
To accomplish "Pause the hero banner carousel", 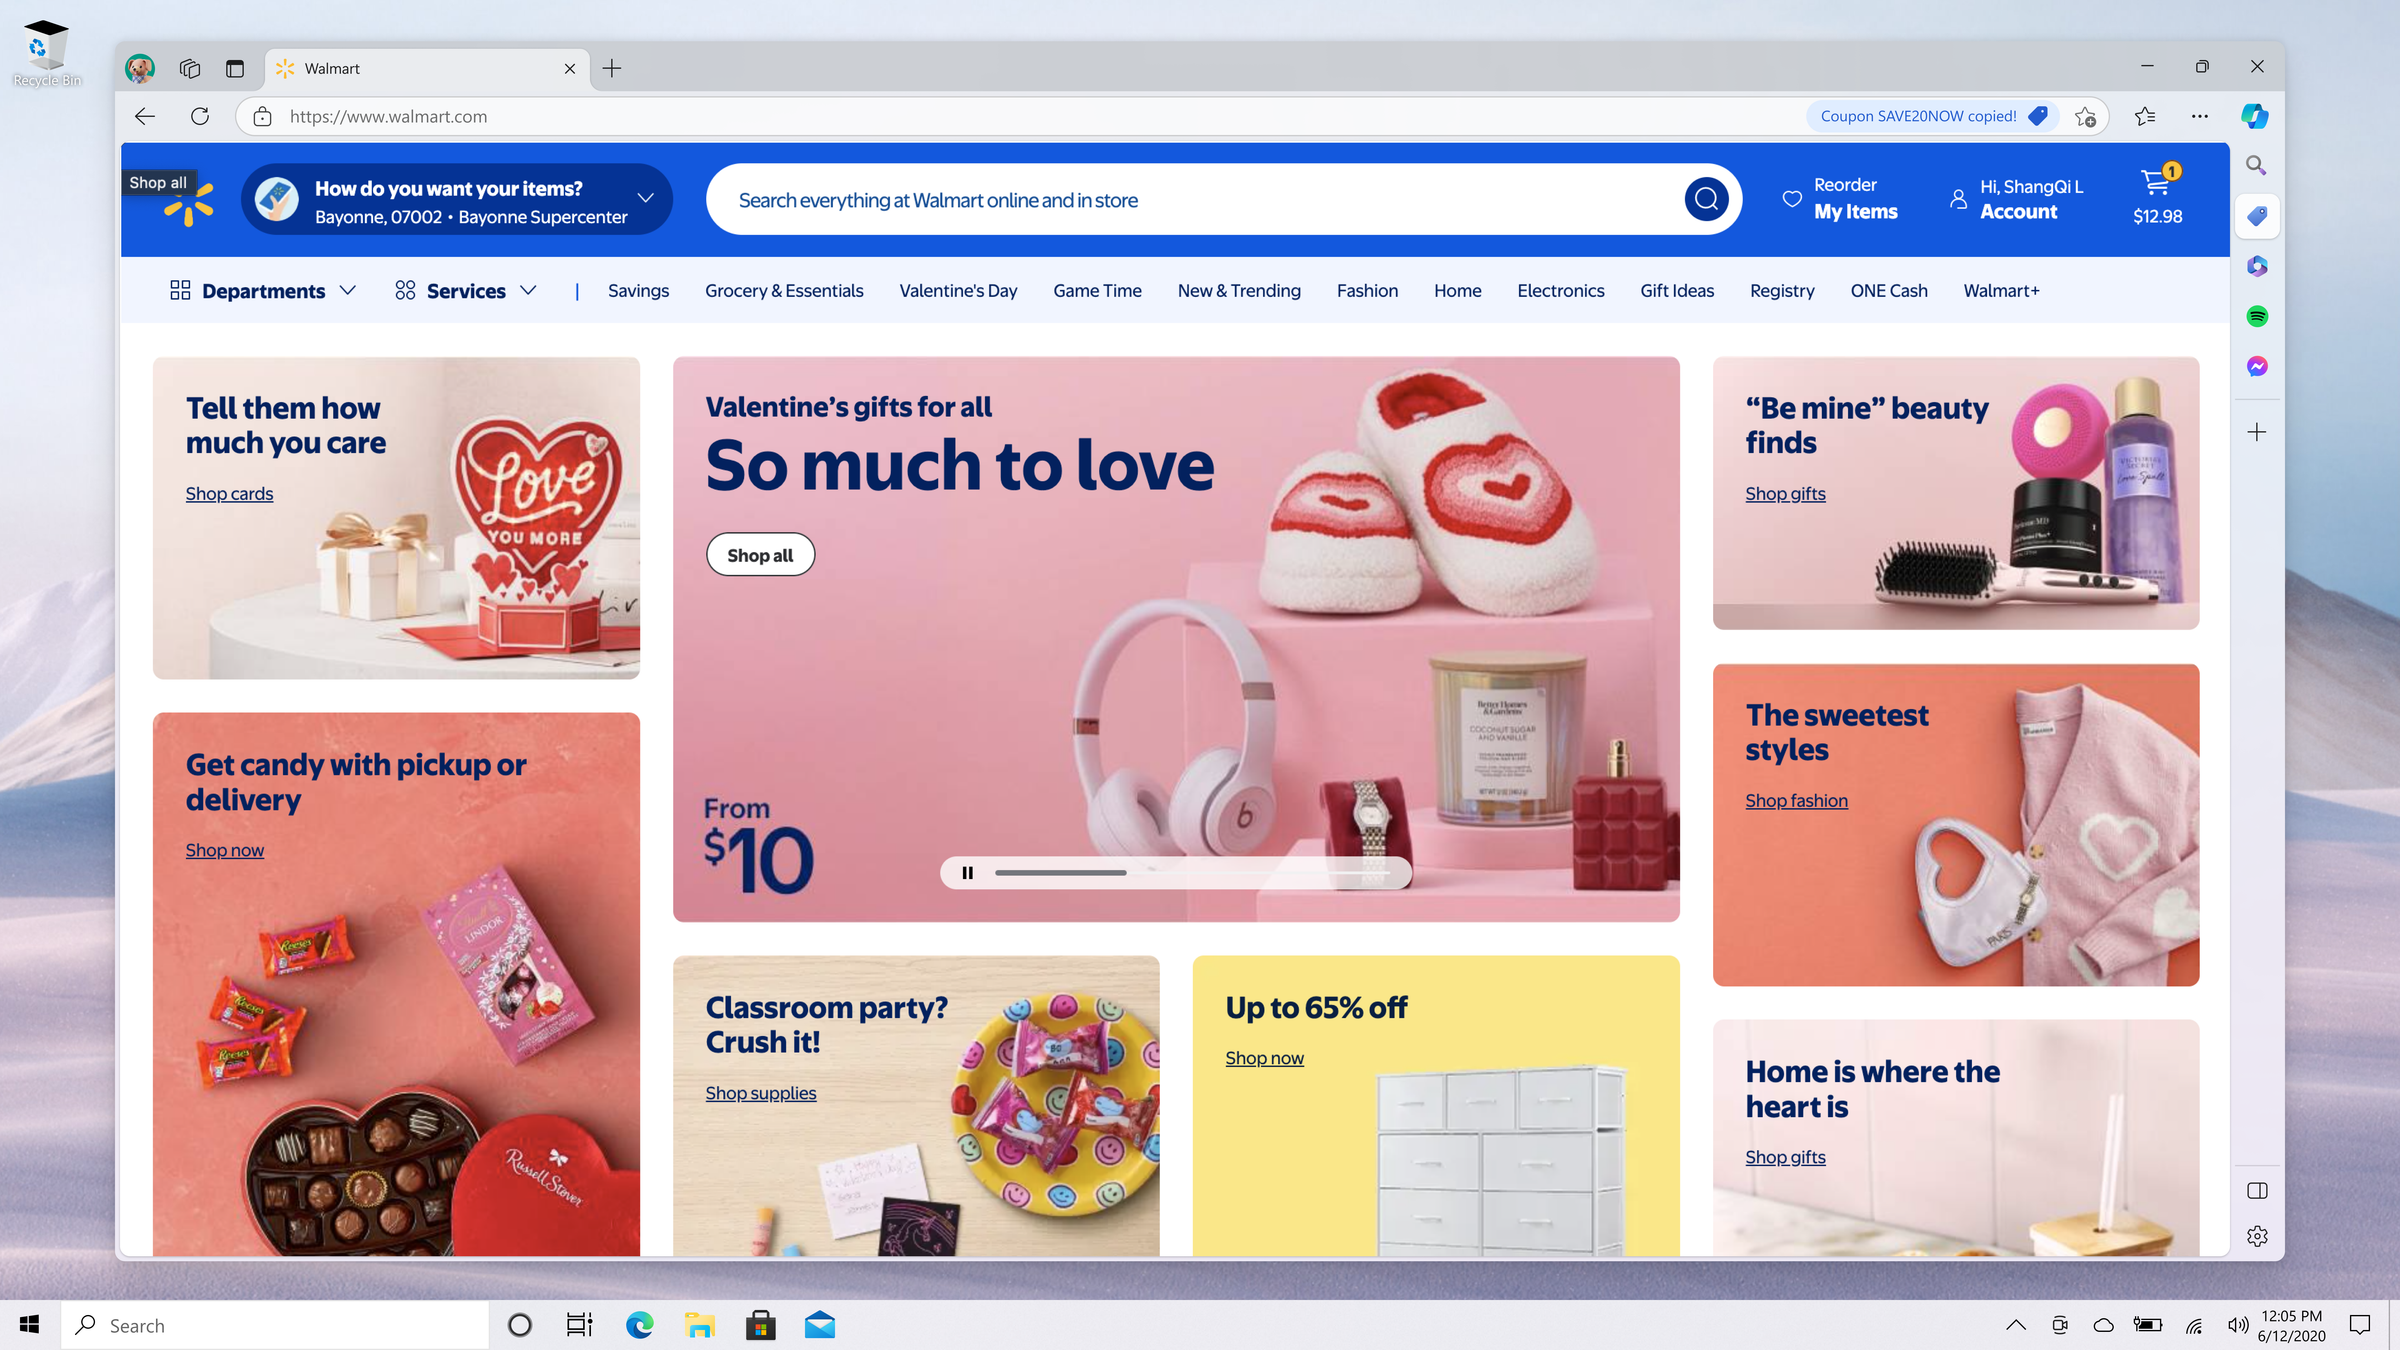I will pyautogui.click(x=967, y=873).
